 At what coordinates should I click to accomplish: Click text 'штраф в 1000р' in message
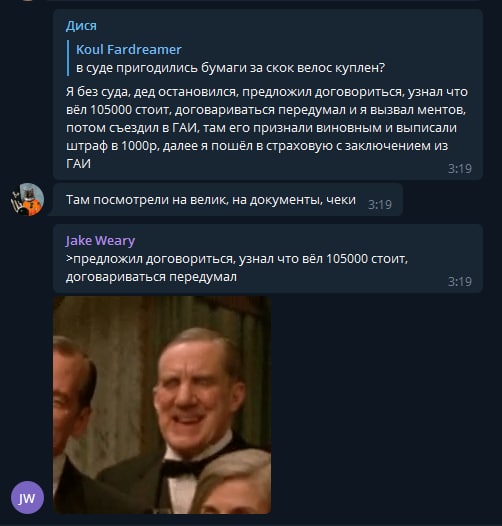pyautogui.click(x=112, y=146)
